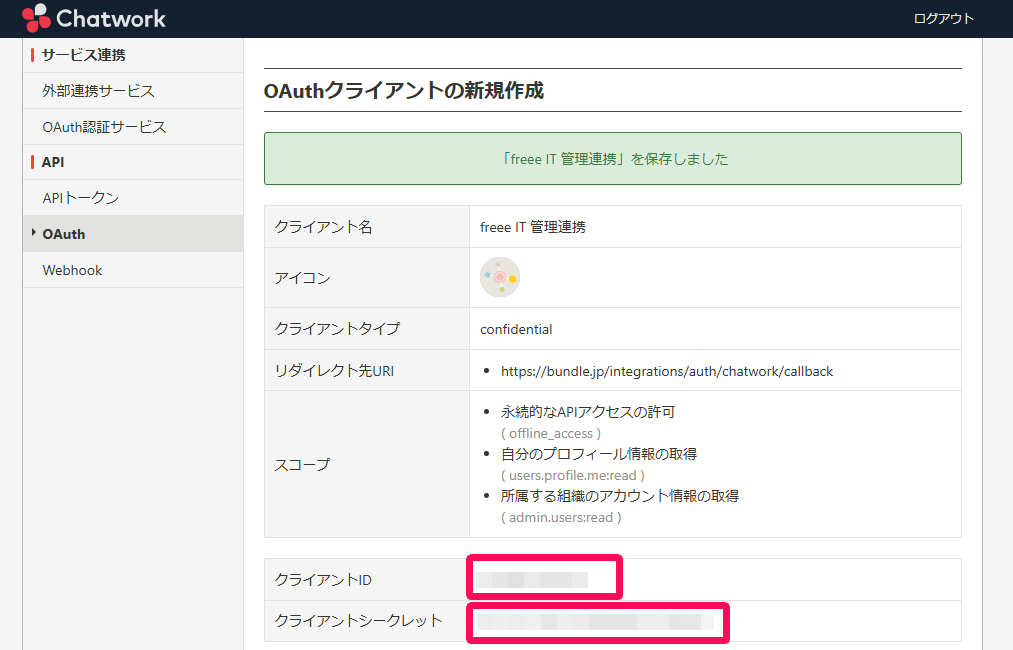The height and width of the screenshot is (650, 1013).
Task: Open Webhook in the sidebar
Action: point(132,270)
